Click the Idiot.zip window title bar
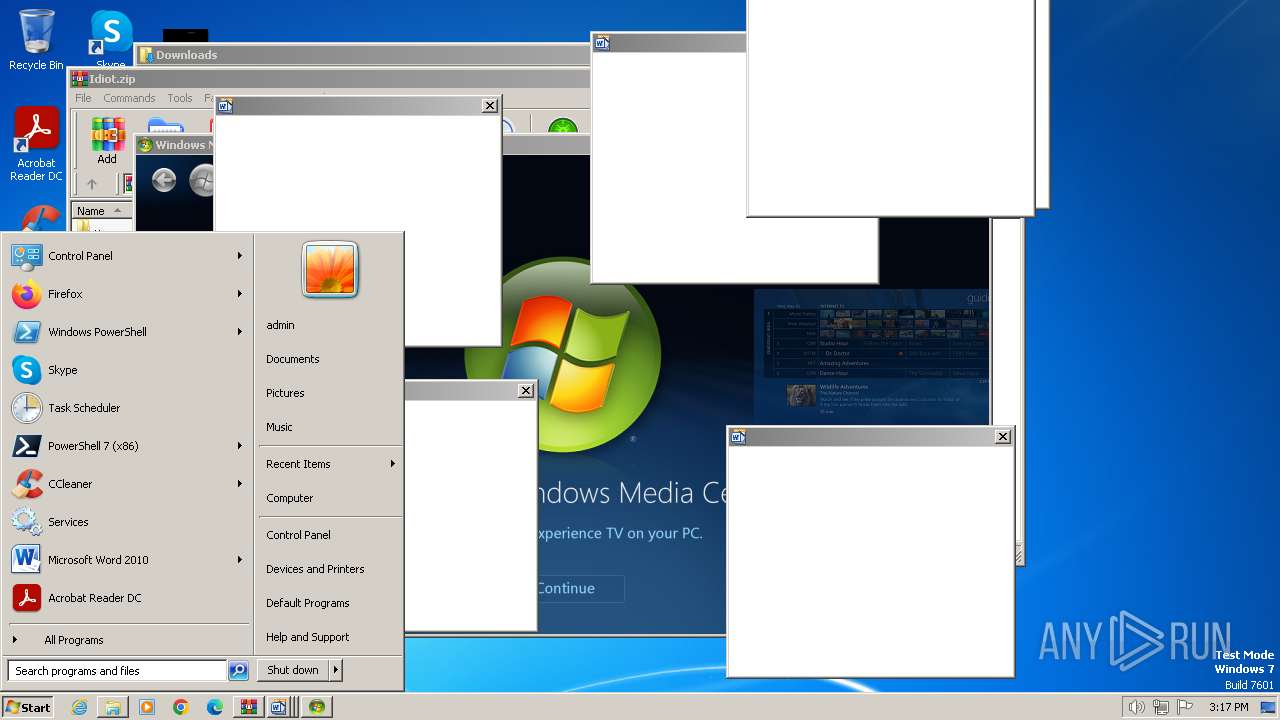The width and height of the screenshot is (1280, 720). tap(330, 79)
